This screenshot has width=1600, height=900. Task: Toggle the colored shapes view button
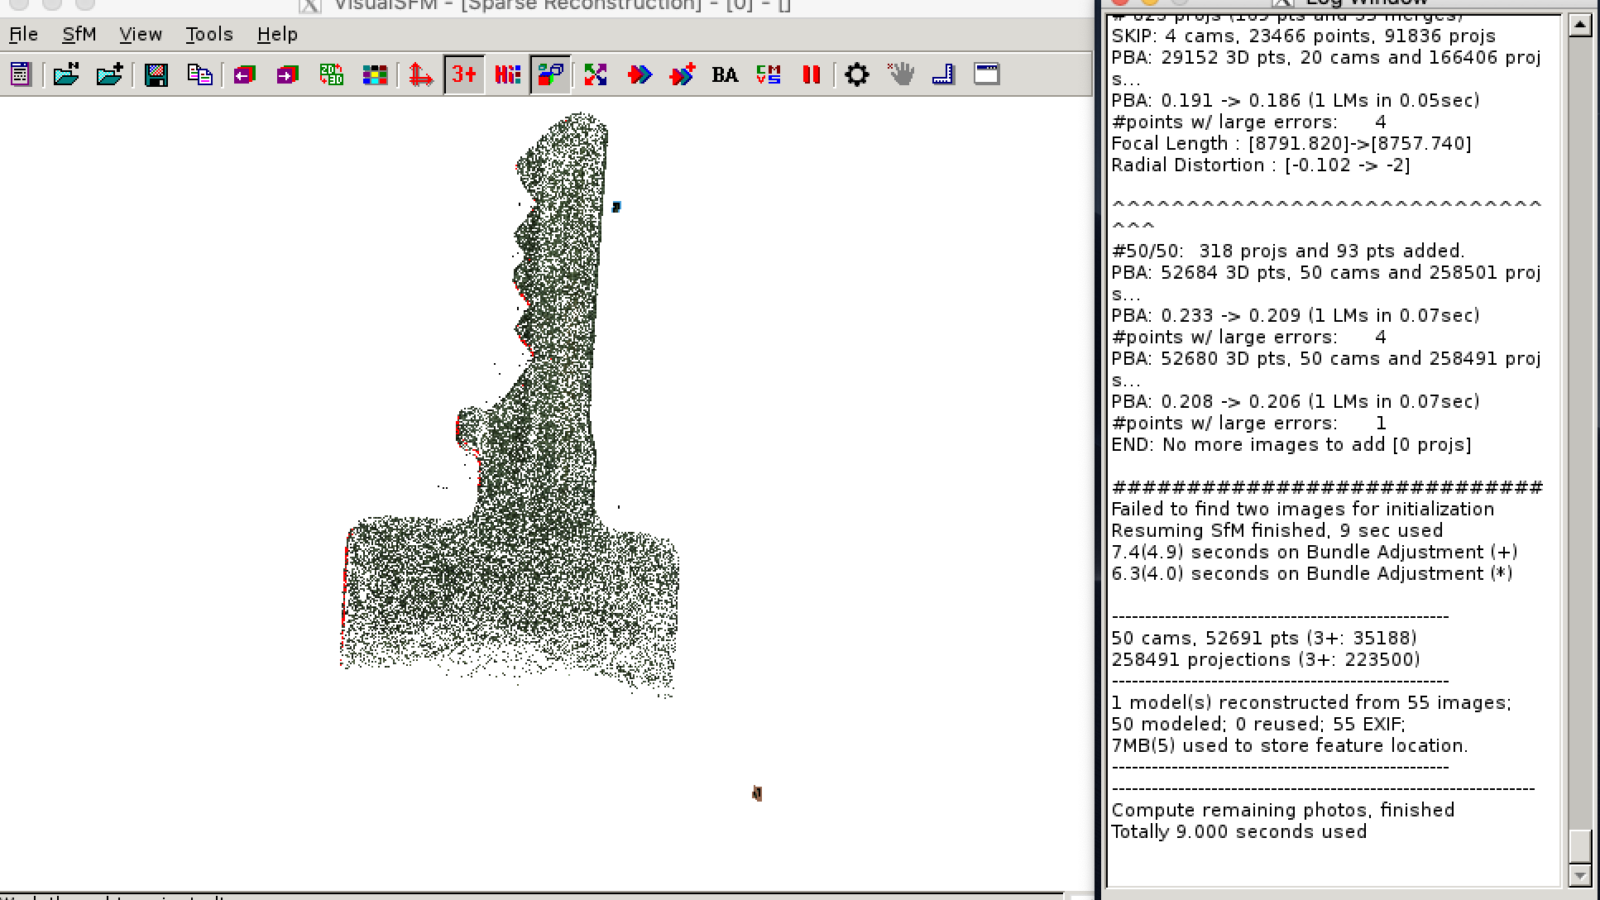(x=550, y=74)
